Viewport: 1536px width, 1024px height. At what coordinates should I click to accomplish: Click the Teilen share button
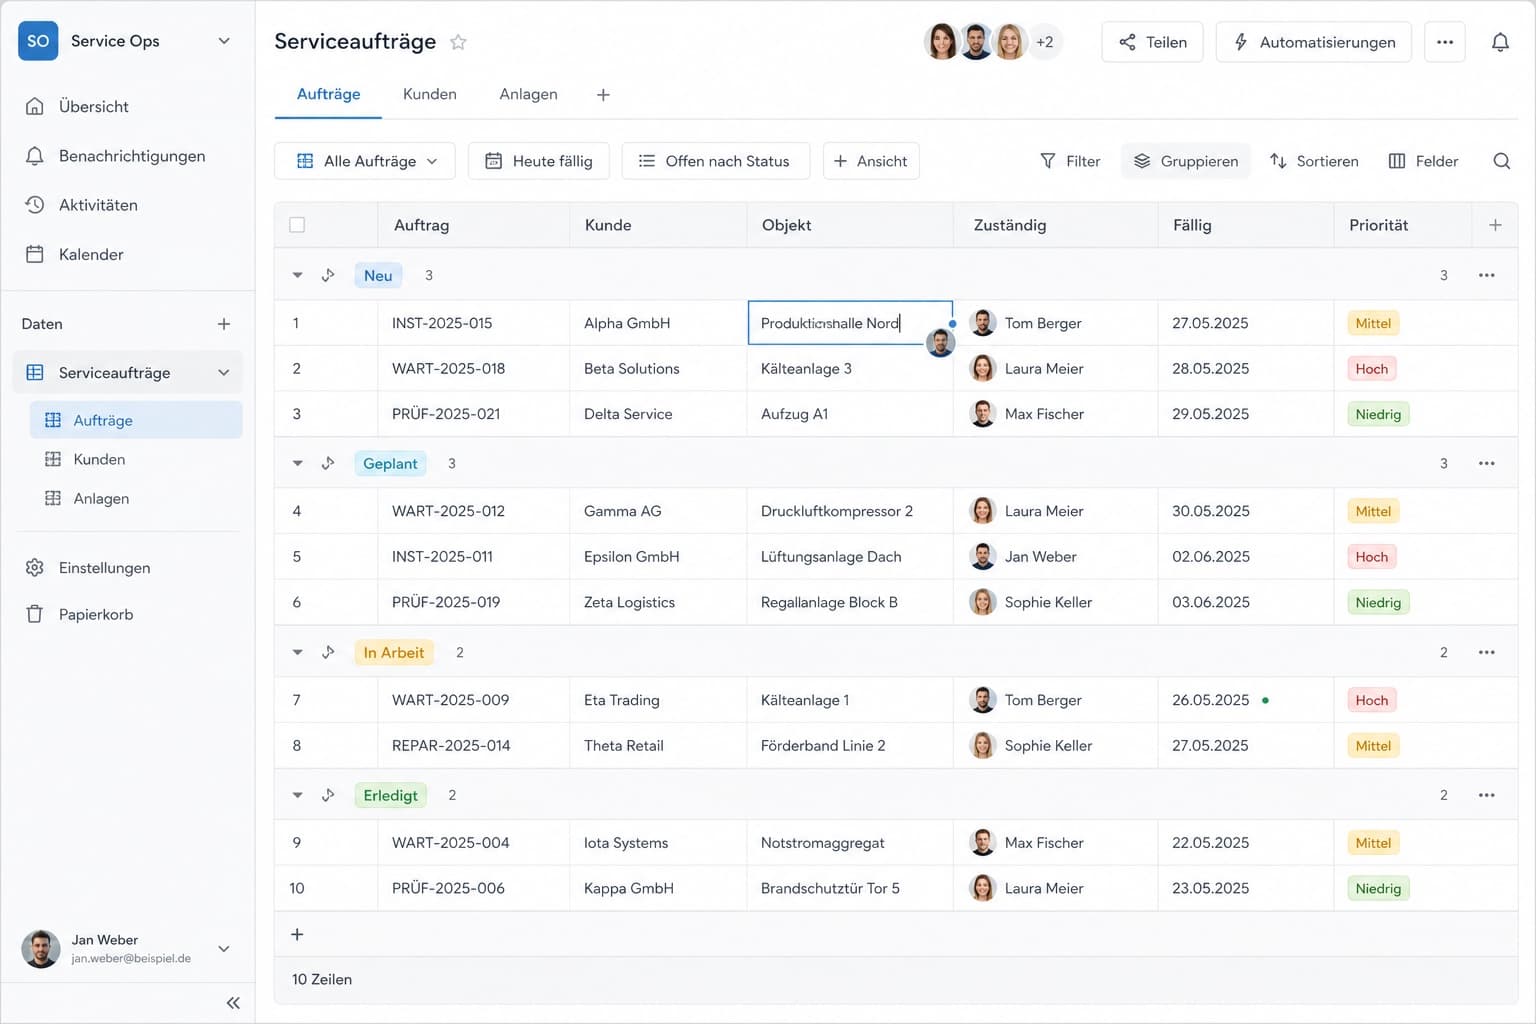(x=1152, y=42)
